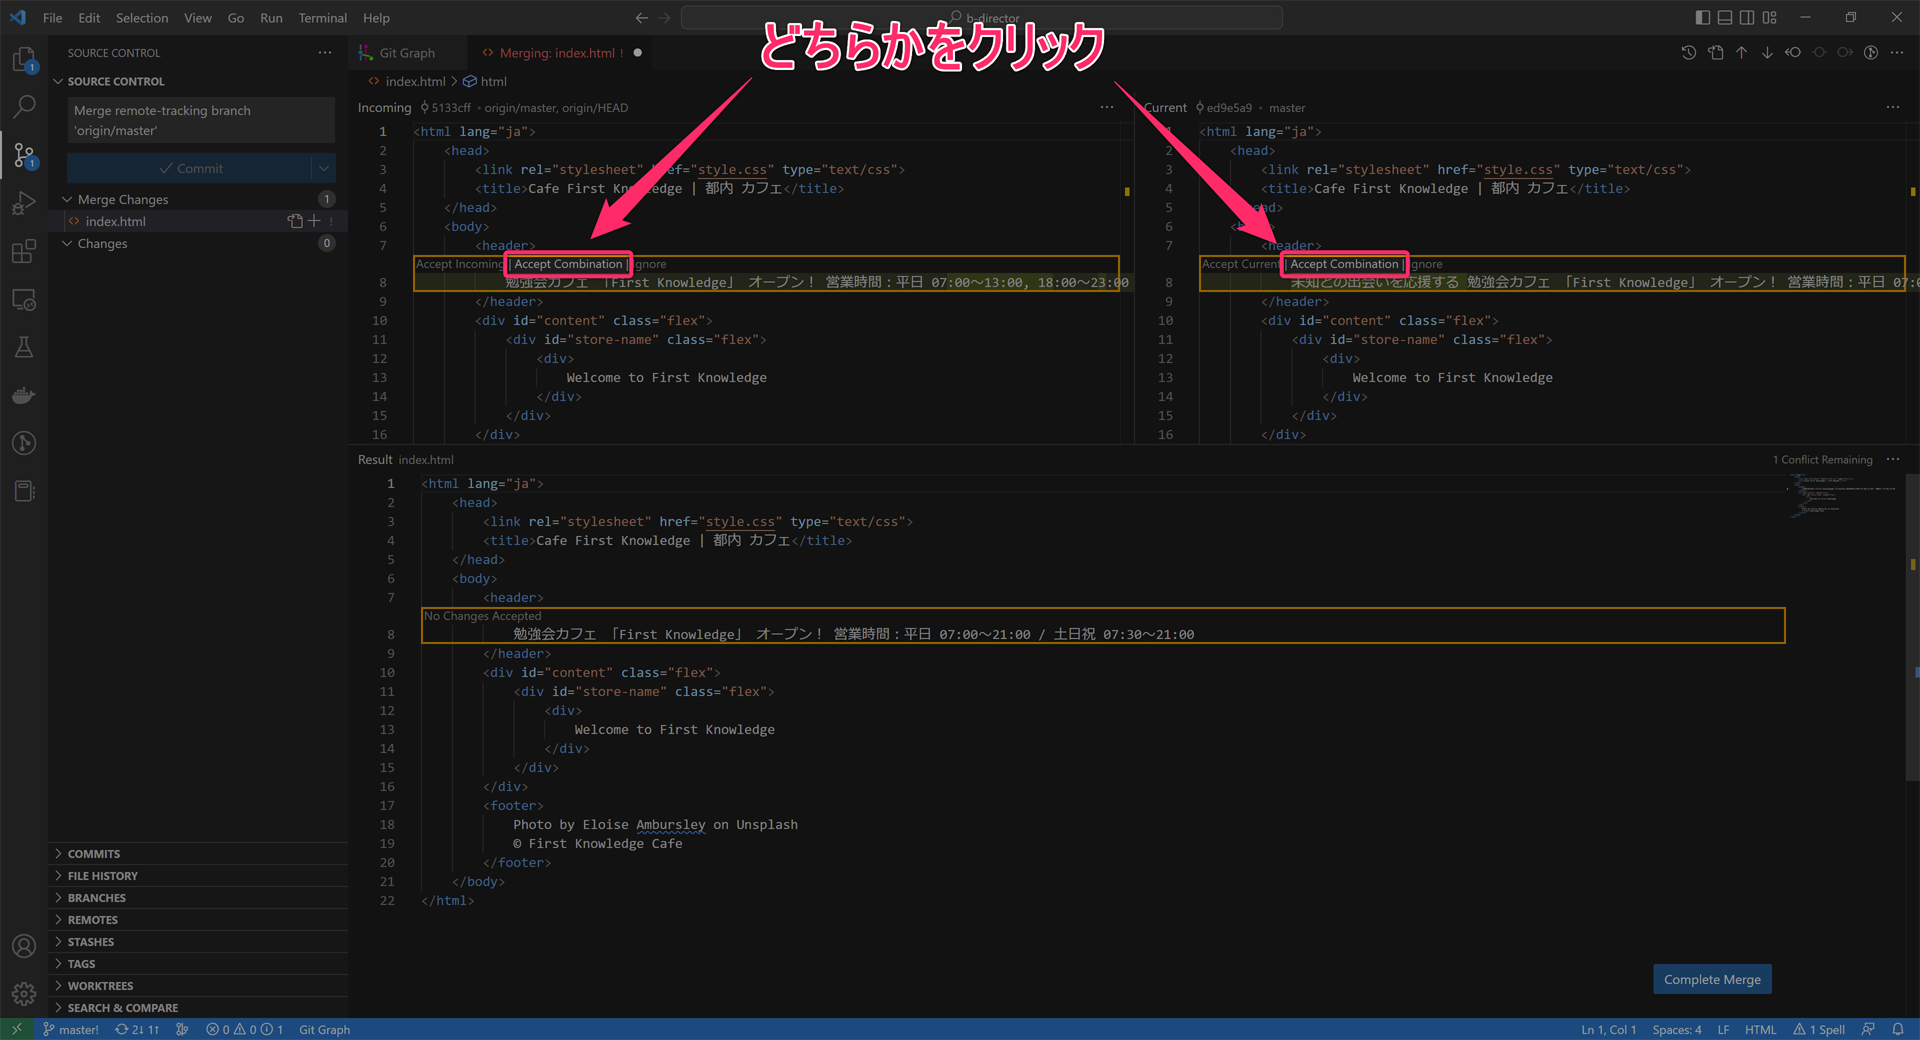Open the Search view
The width and height of the screenshot is (1920, 1040).
(24, 106)
